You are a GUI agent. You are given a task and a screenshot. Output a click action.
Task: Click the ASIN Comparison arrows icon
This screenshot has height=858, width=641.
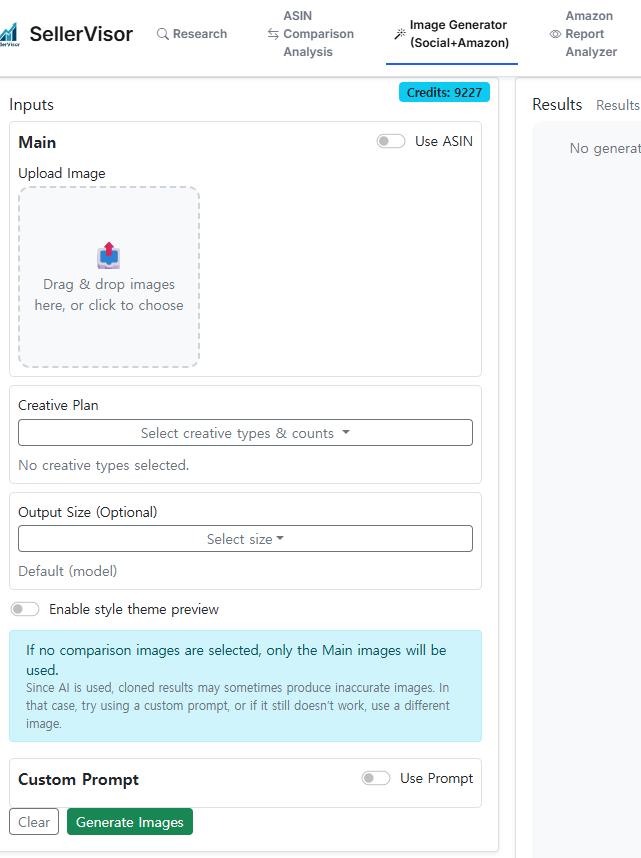(x=273, y=34)
